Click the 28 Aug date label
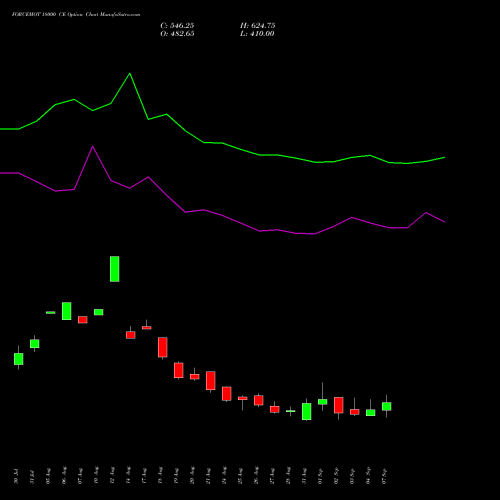The image size is (500, 500). point(288,476)
